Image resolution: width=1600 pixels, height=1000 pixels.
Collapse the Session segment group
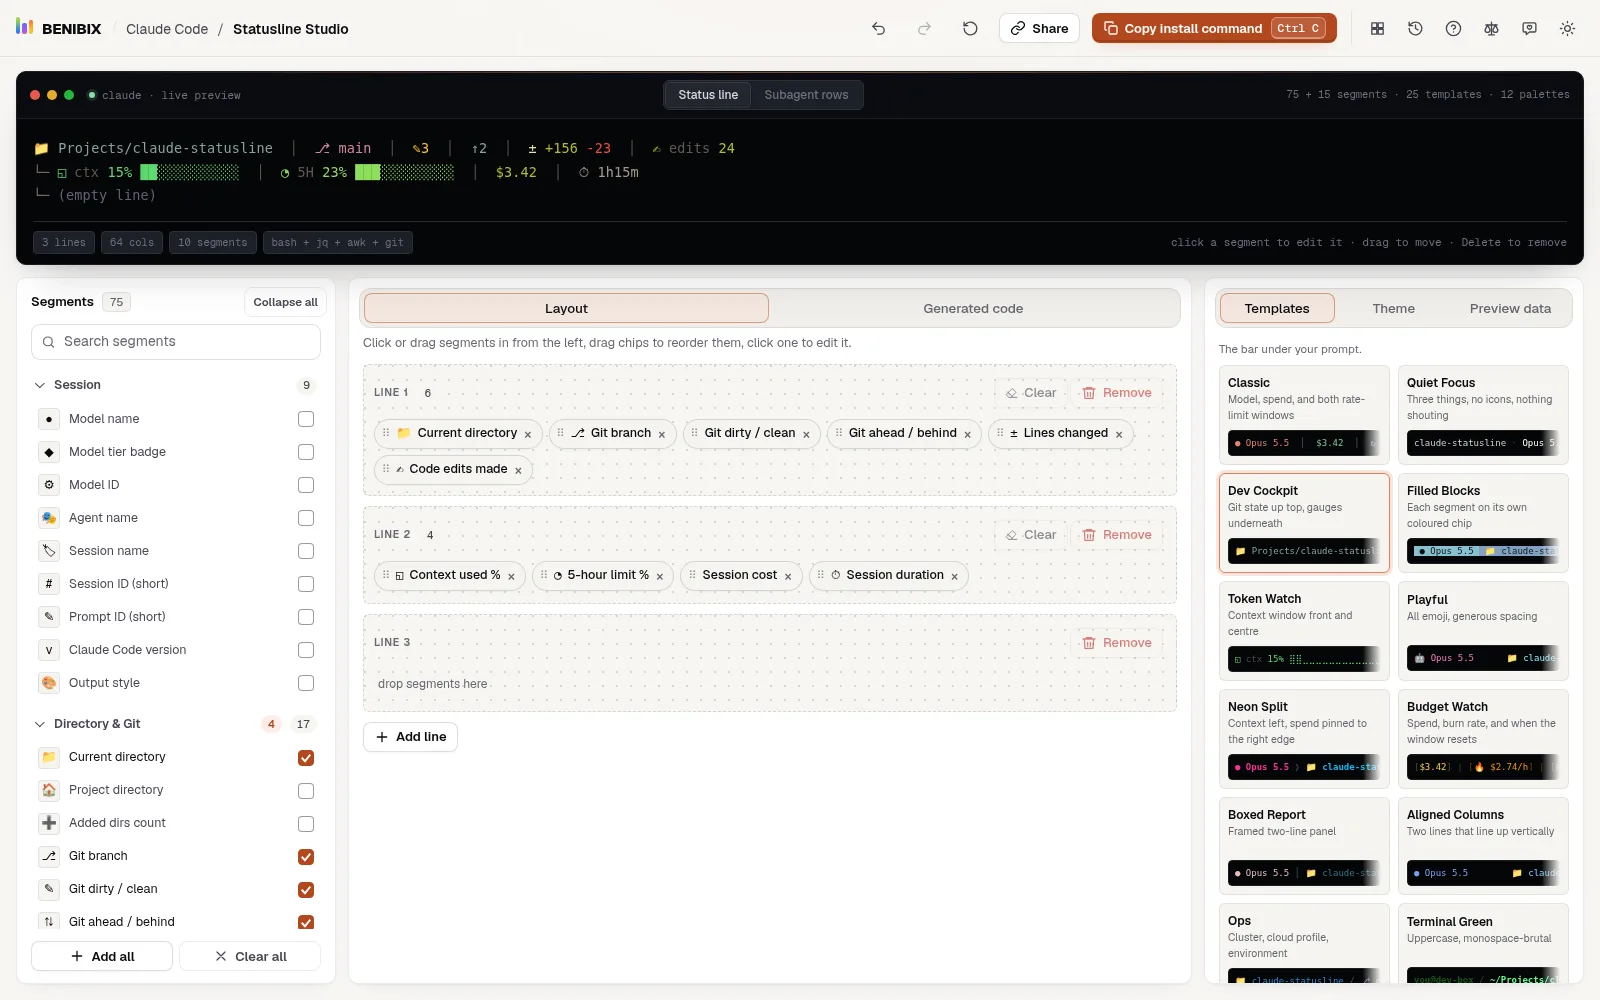point(40,385)
